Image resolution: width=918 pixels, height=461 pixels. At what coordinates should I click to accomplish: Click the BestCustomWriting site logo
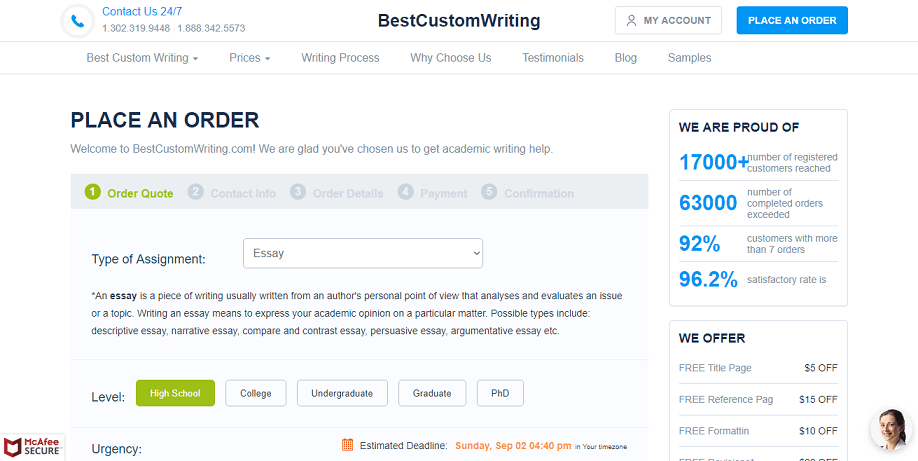point(459,21)
